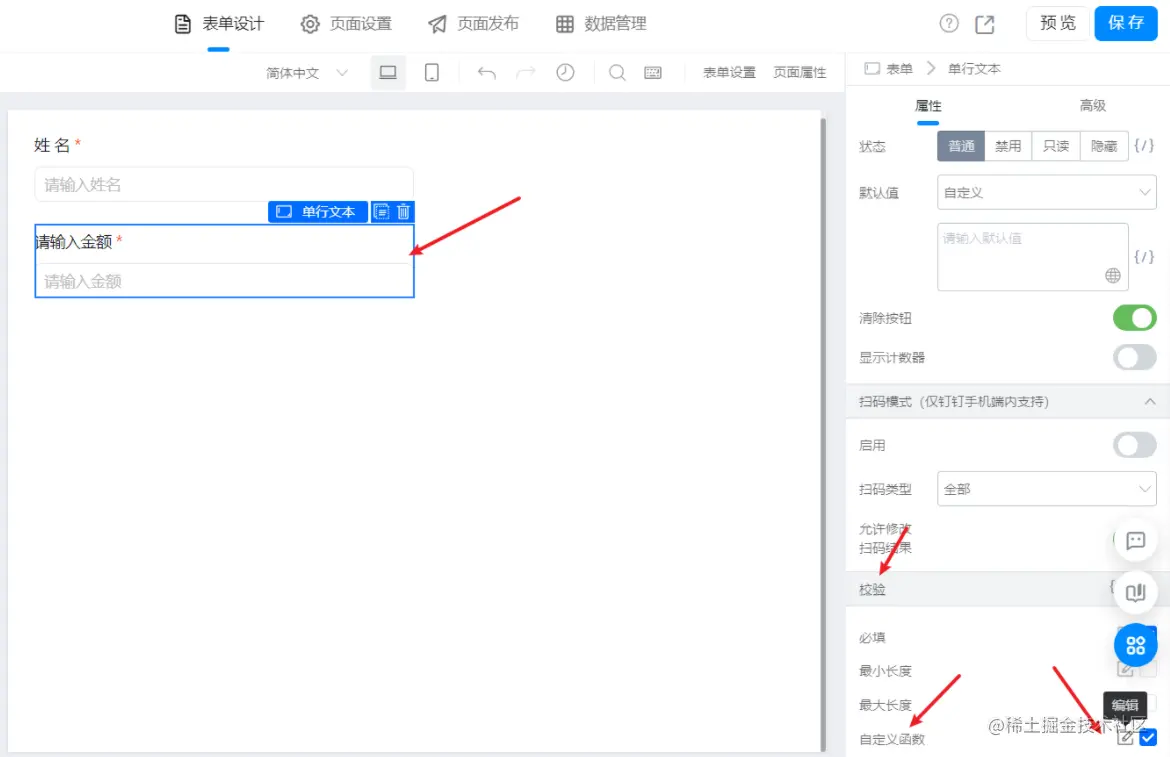Select the 只读 status option
Viewport: 1170px width, 757px height.
pyautogui.click(x=1055, y=145)
